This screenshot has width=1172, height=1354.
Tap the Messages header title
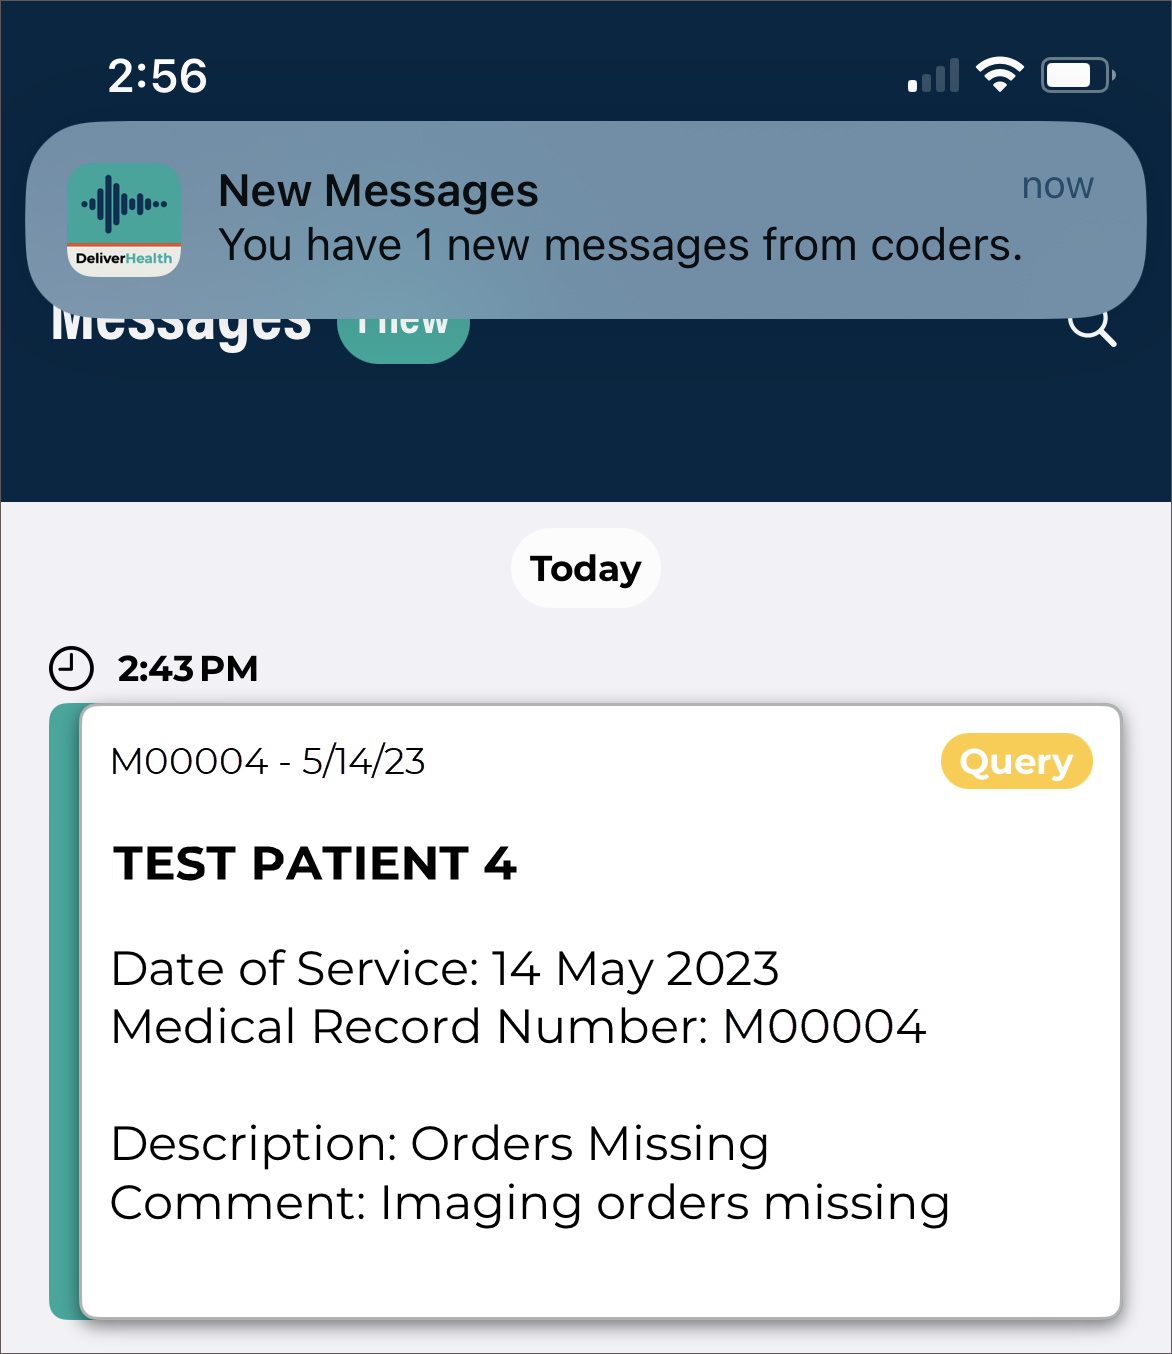tap(181, 328)
